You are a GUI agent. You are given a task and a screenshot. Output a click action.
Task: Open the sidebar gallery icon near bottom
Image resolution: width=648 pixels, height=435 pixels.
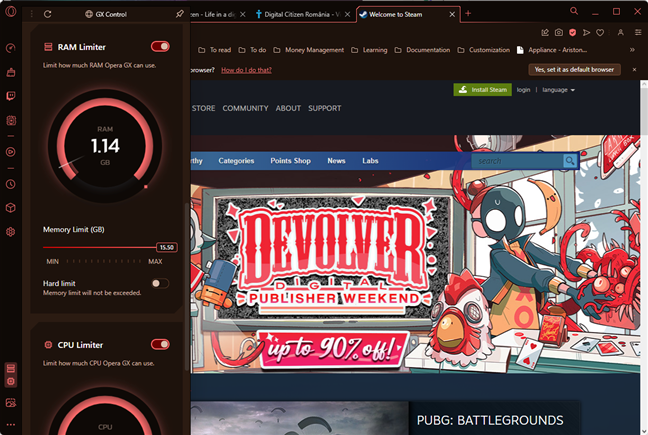pyautogui.click(x=11, y=402)
